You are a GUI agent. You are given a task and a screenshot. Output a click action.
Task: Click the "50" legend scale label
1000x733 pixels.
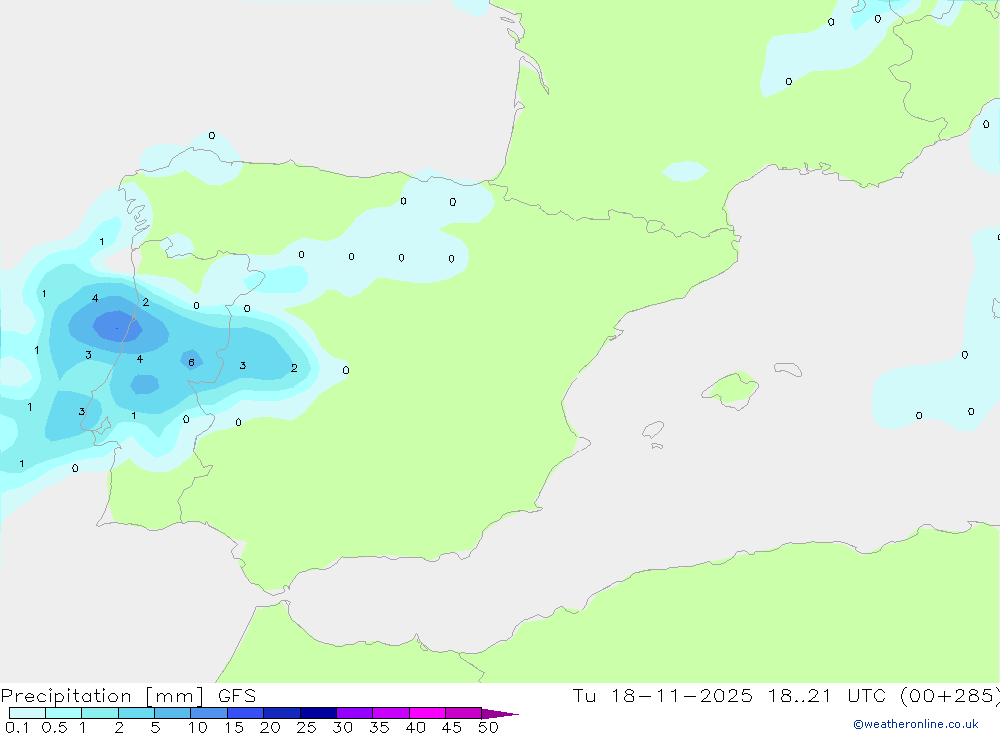pos(488,727)
